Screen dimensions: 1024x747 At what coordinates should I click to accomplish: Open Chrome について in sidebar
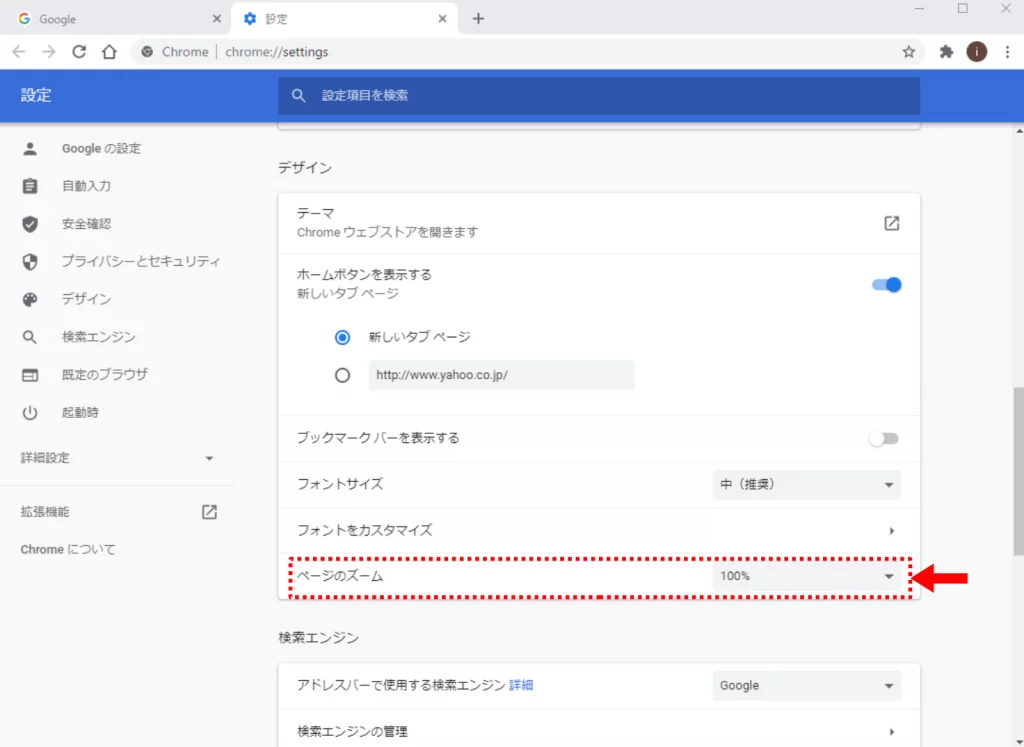pos(68,549)
